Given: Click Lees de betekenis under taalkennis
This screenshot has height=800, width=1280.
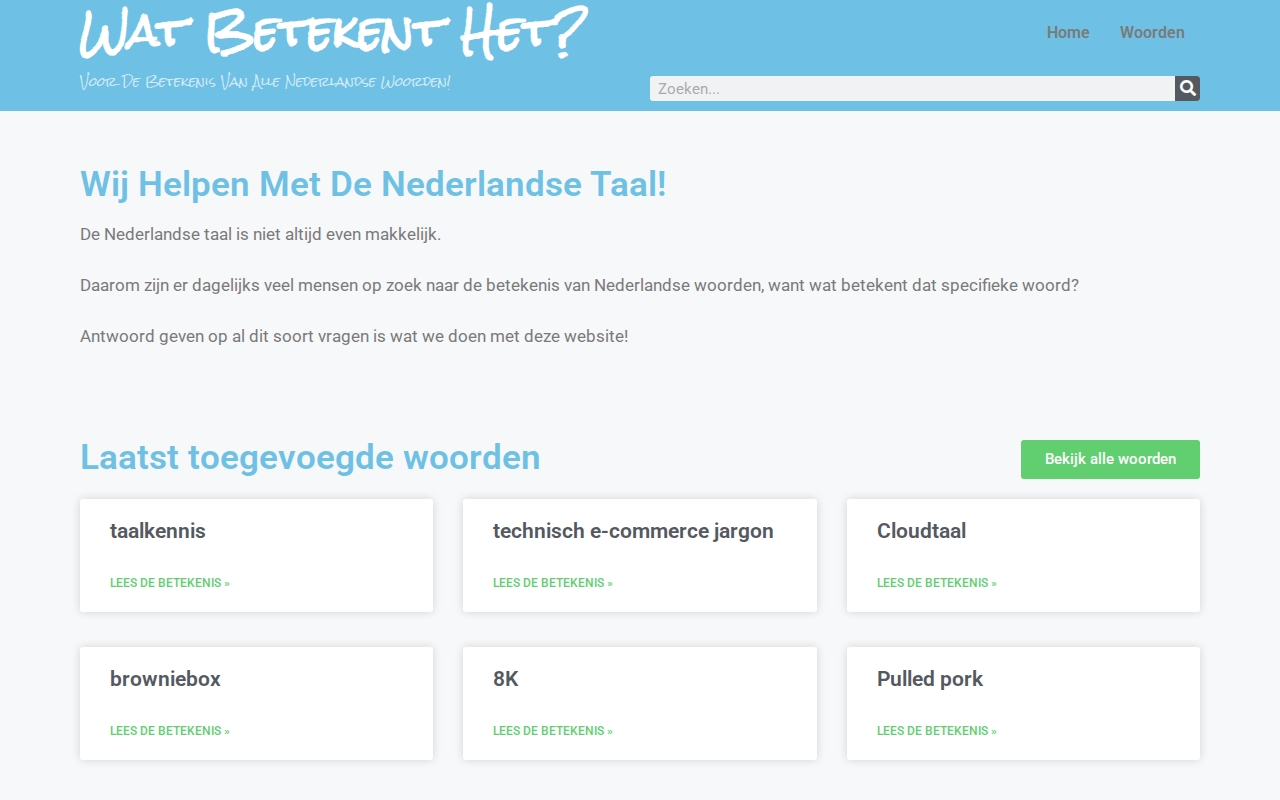Looking at the screenshot, I should coord(170,583).
